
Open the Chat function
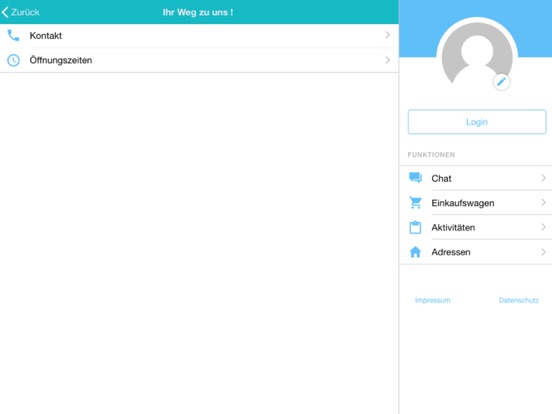coord(476,178)
